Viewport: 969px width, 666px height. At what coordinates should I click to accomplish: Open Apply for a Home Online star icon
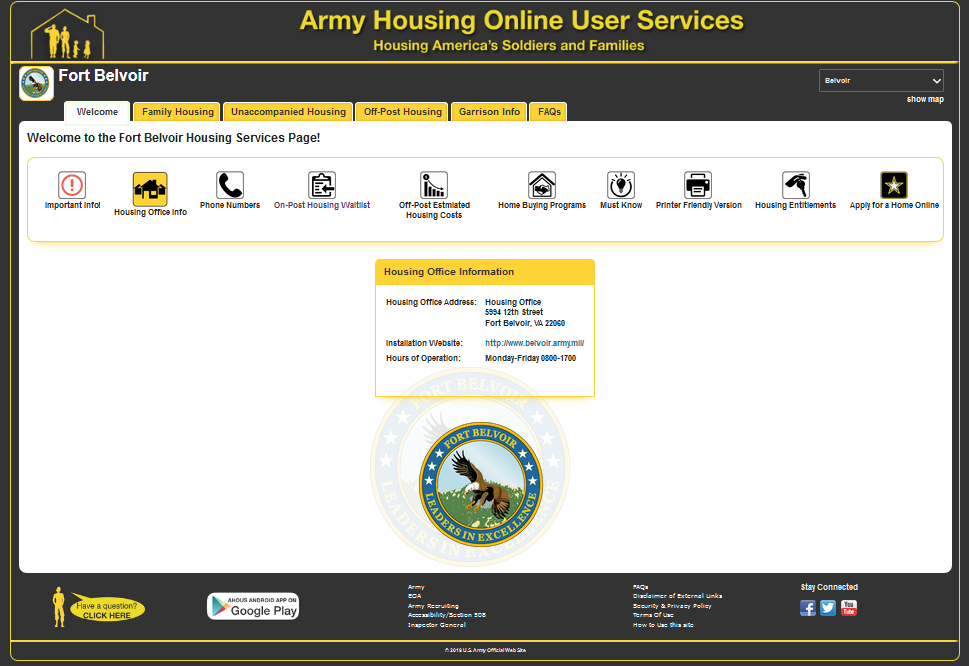[x=894, y=185]
